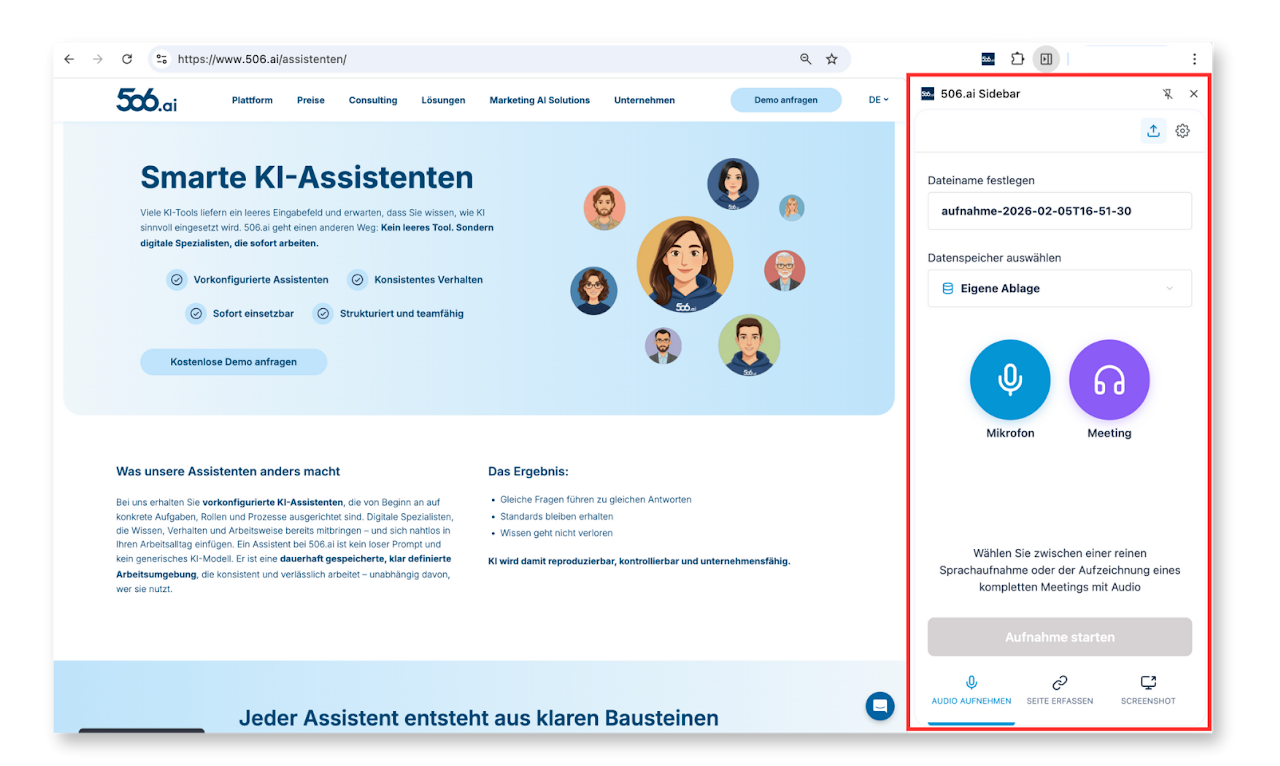The width and height of the screenshot is (1280, 766).
Task: Open the DE language dropdown
Action: (x=878, y=100)
